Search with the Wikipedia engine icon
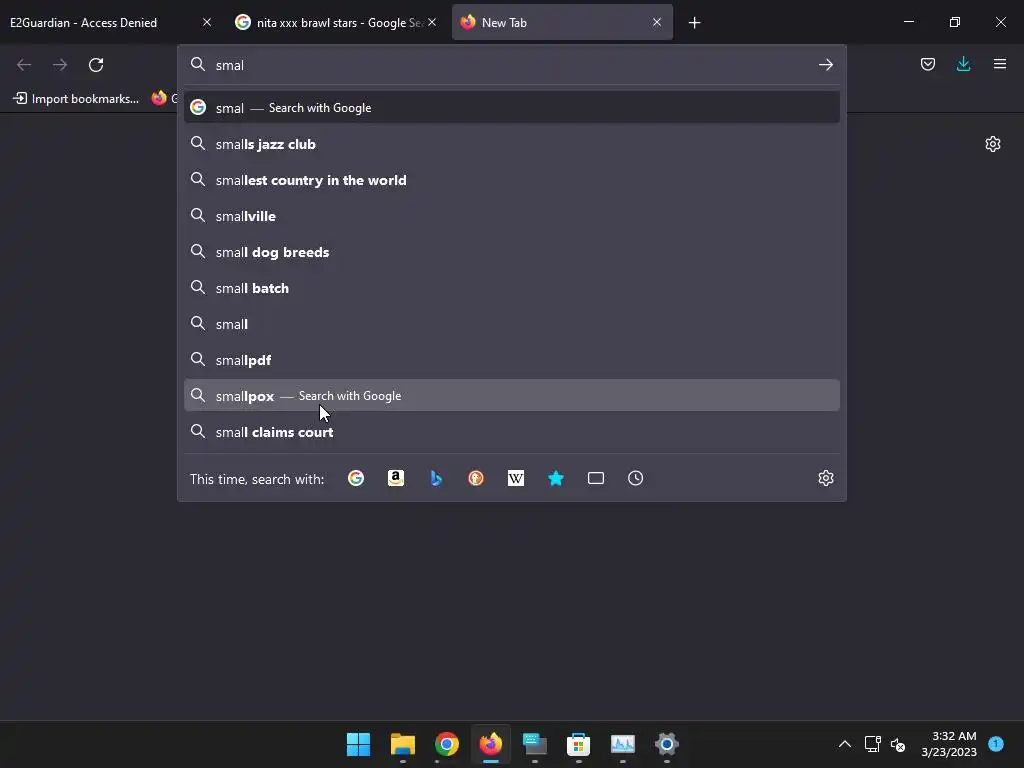This screenshot has height=768, width=1024. pos(516,478)
